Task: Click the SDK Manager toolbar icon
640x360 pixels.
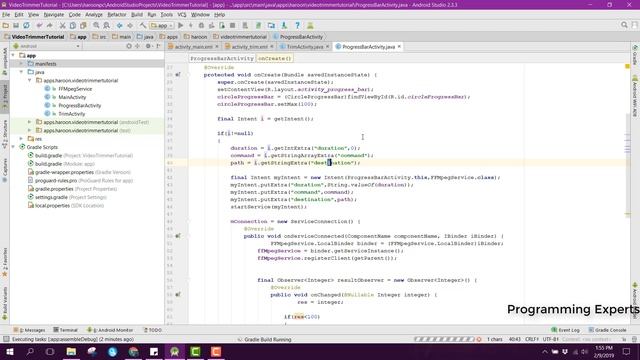Action: click(284, 25)
